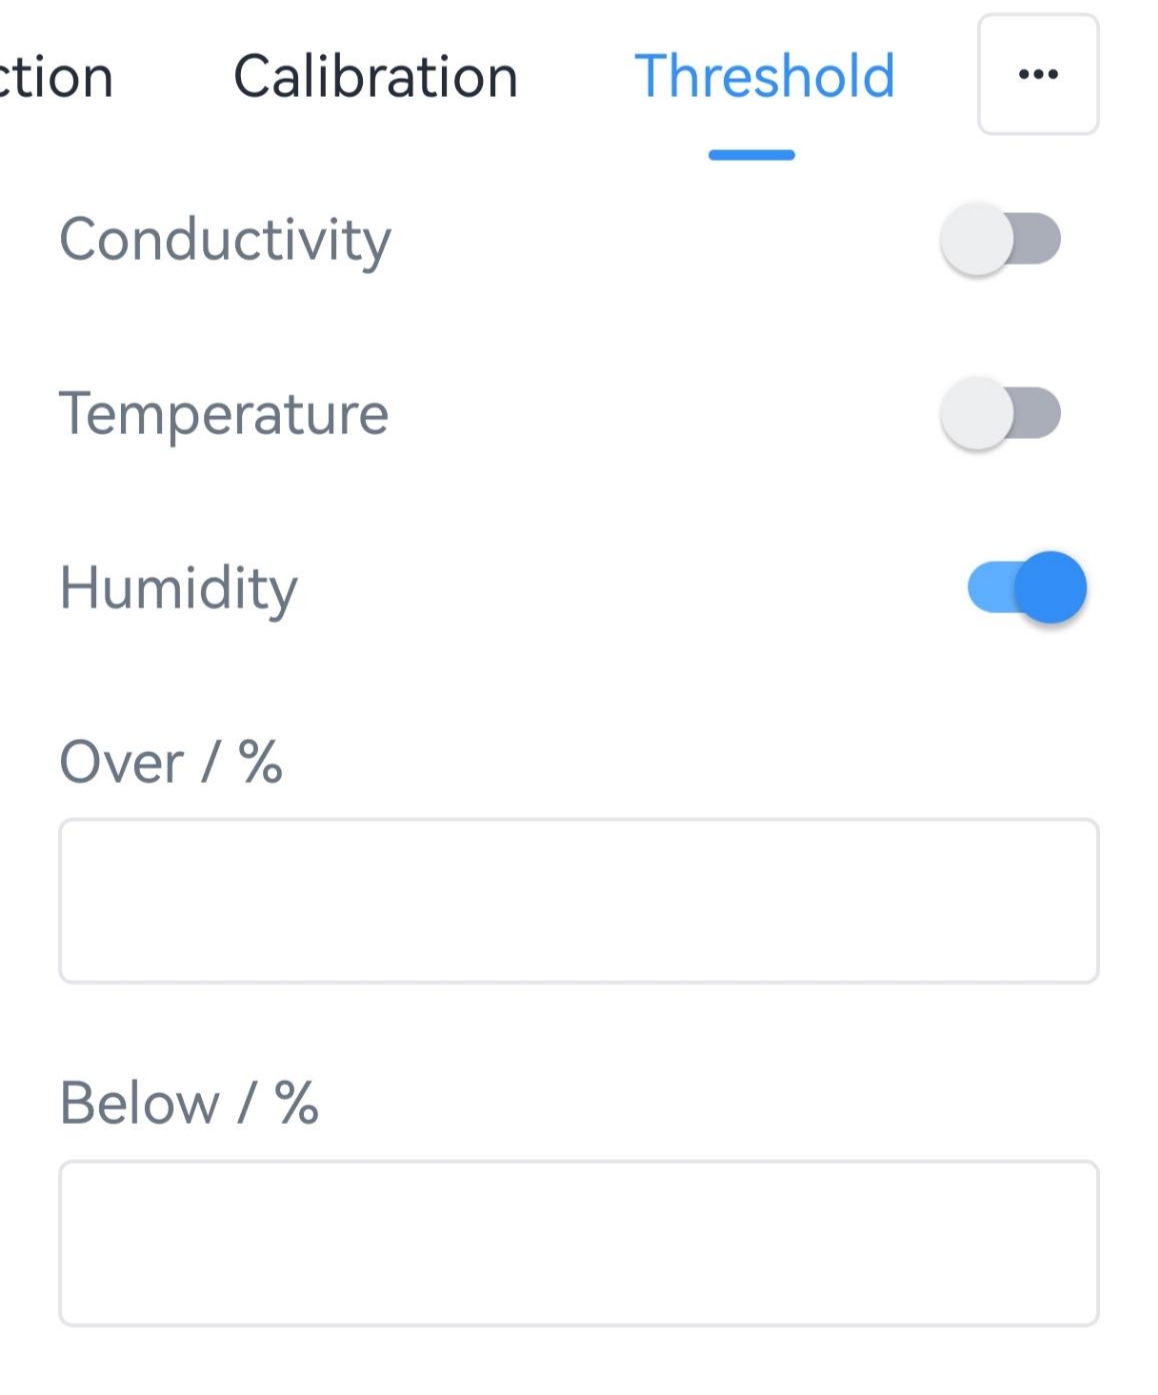This screenshot has height=1395, width=1158.
Task: Click the blue underline beneath Threshold
Action: tap(751, 155)
